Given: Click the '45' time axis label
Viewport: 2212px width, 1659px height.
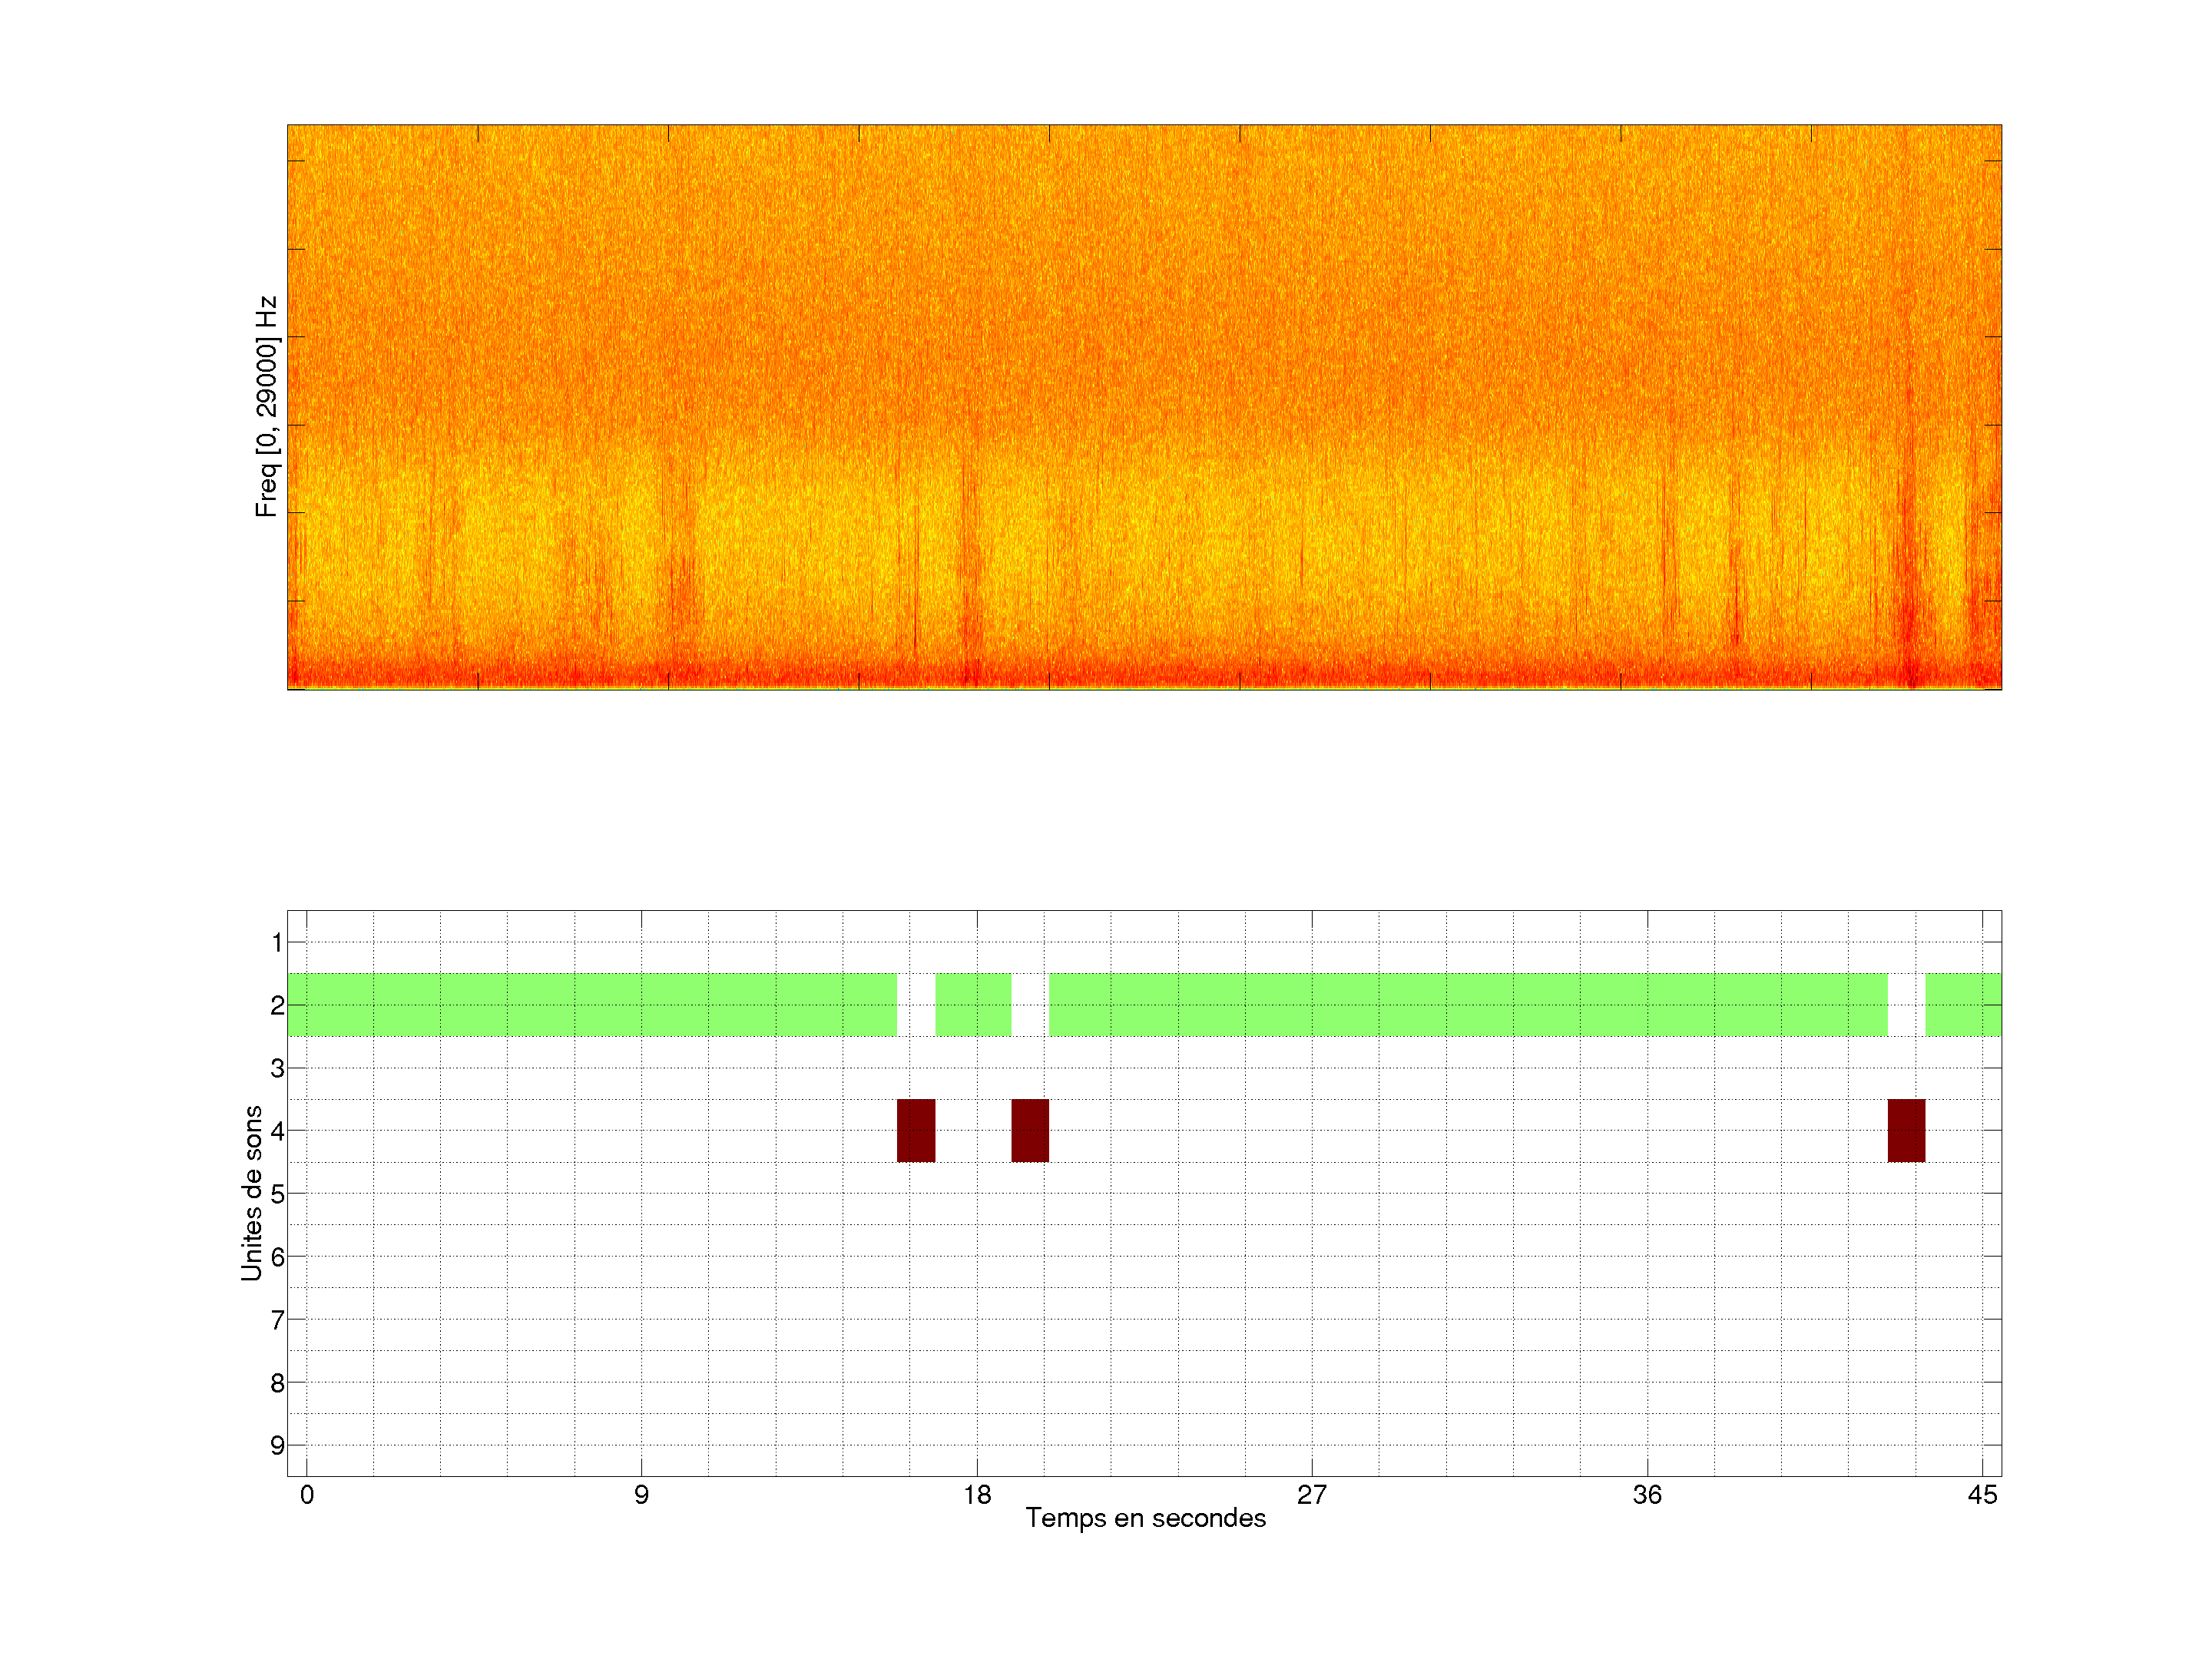Looking at the screenshot, I should point(1982,1495).
